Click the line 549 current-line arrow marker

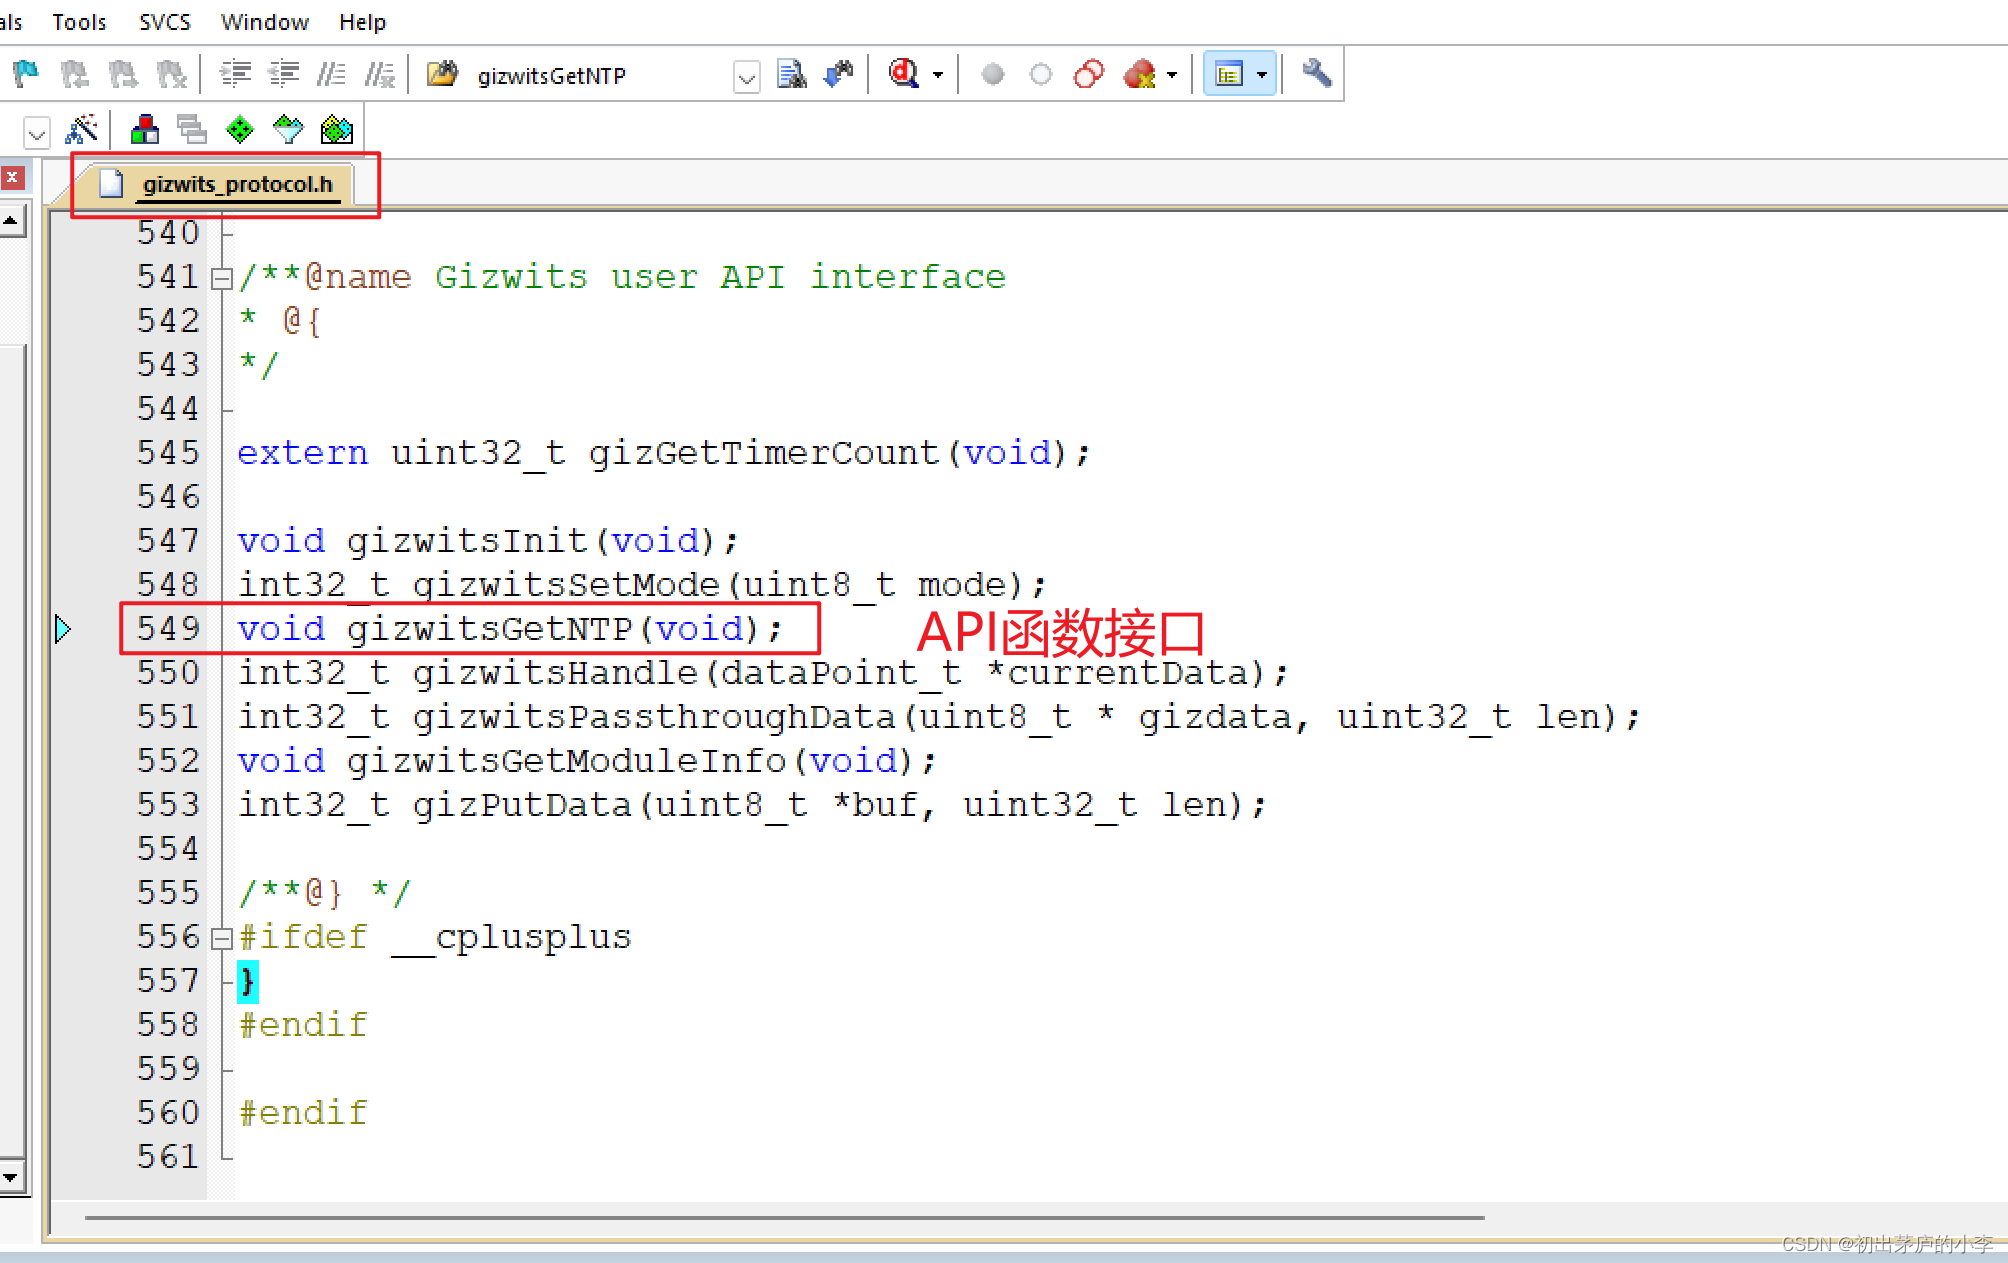point(62,629)
